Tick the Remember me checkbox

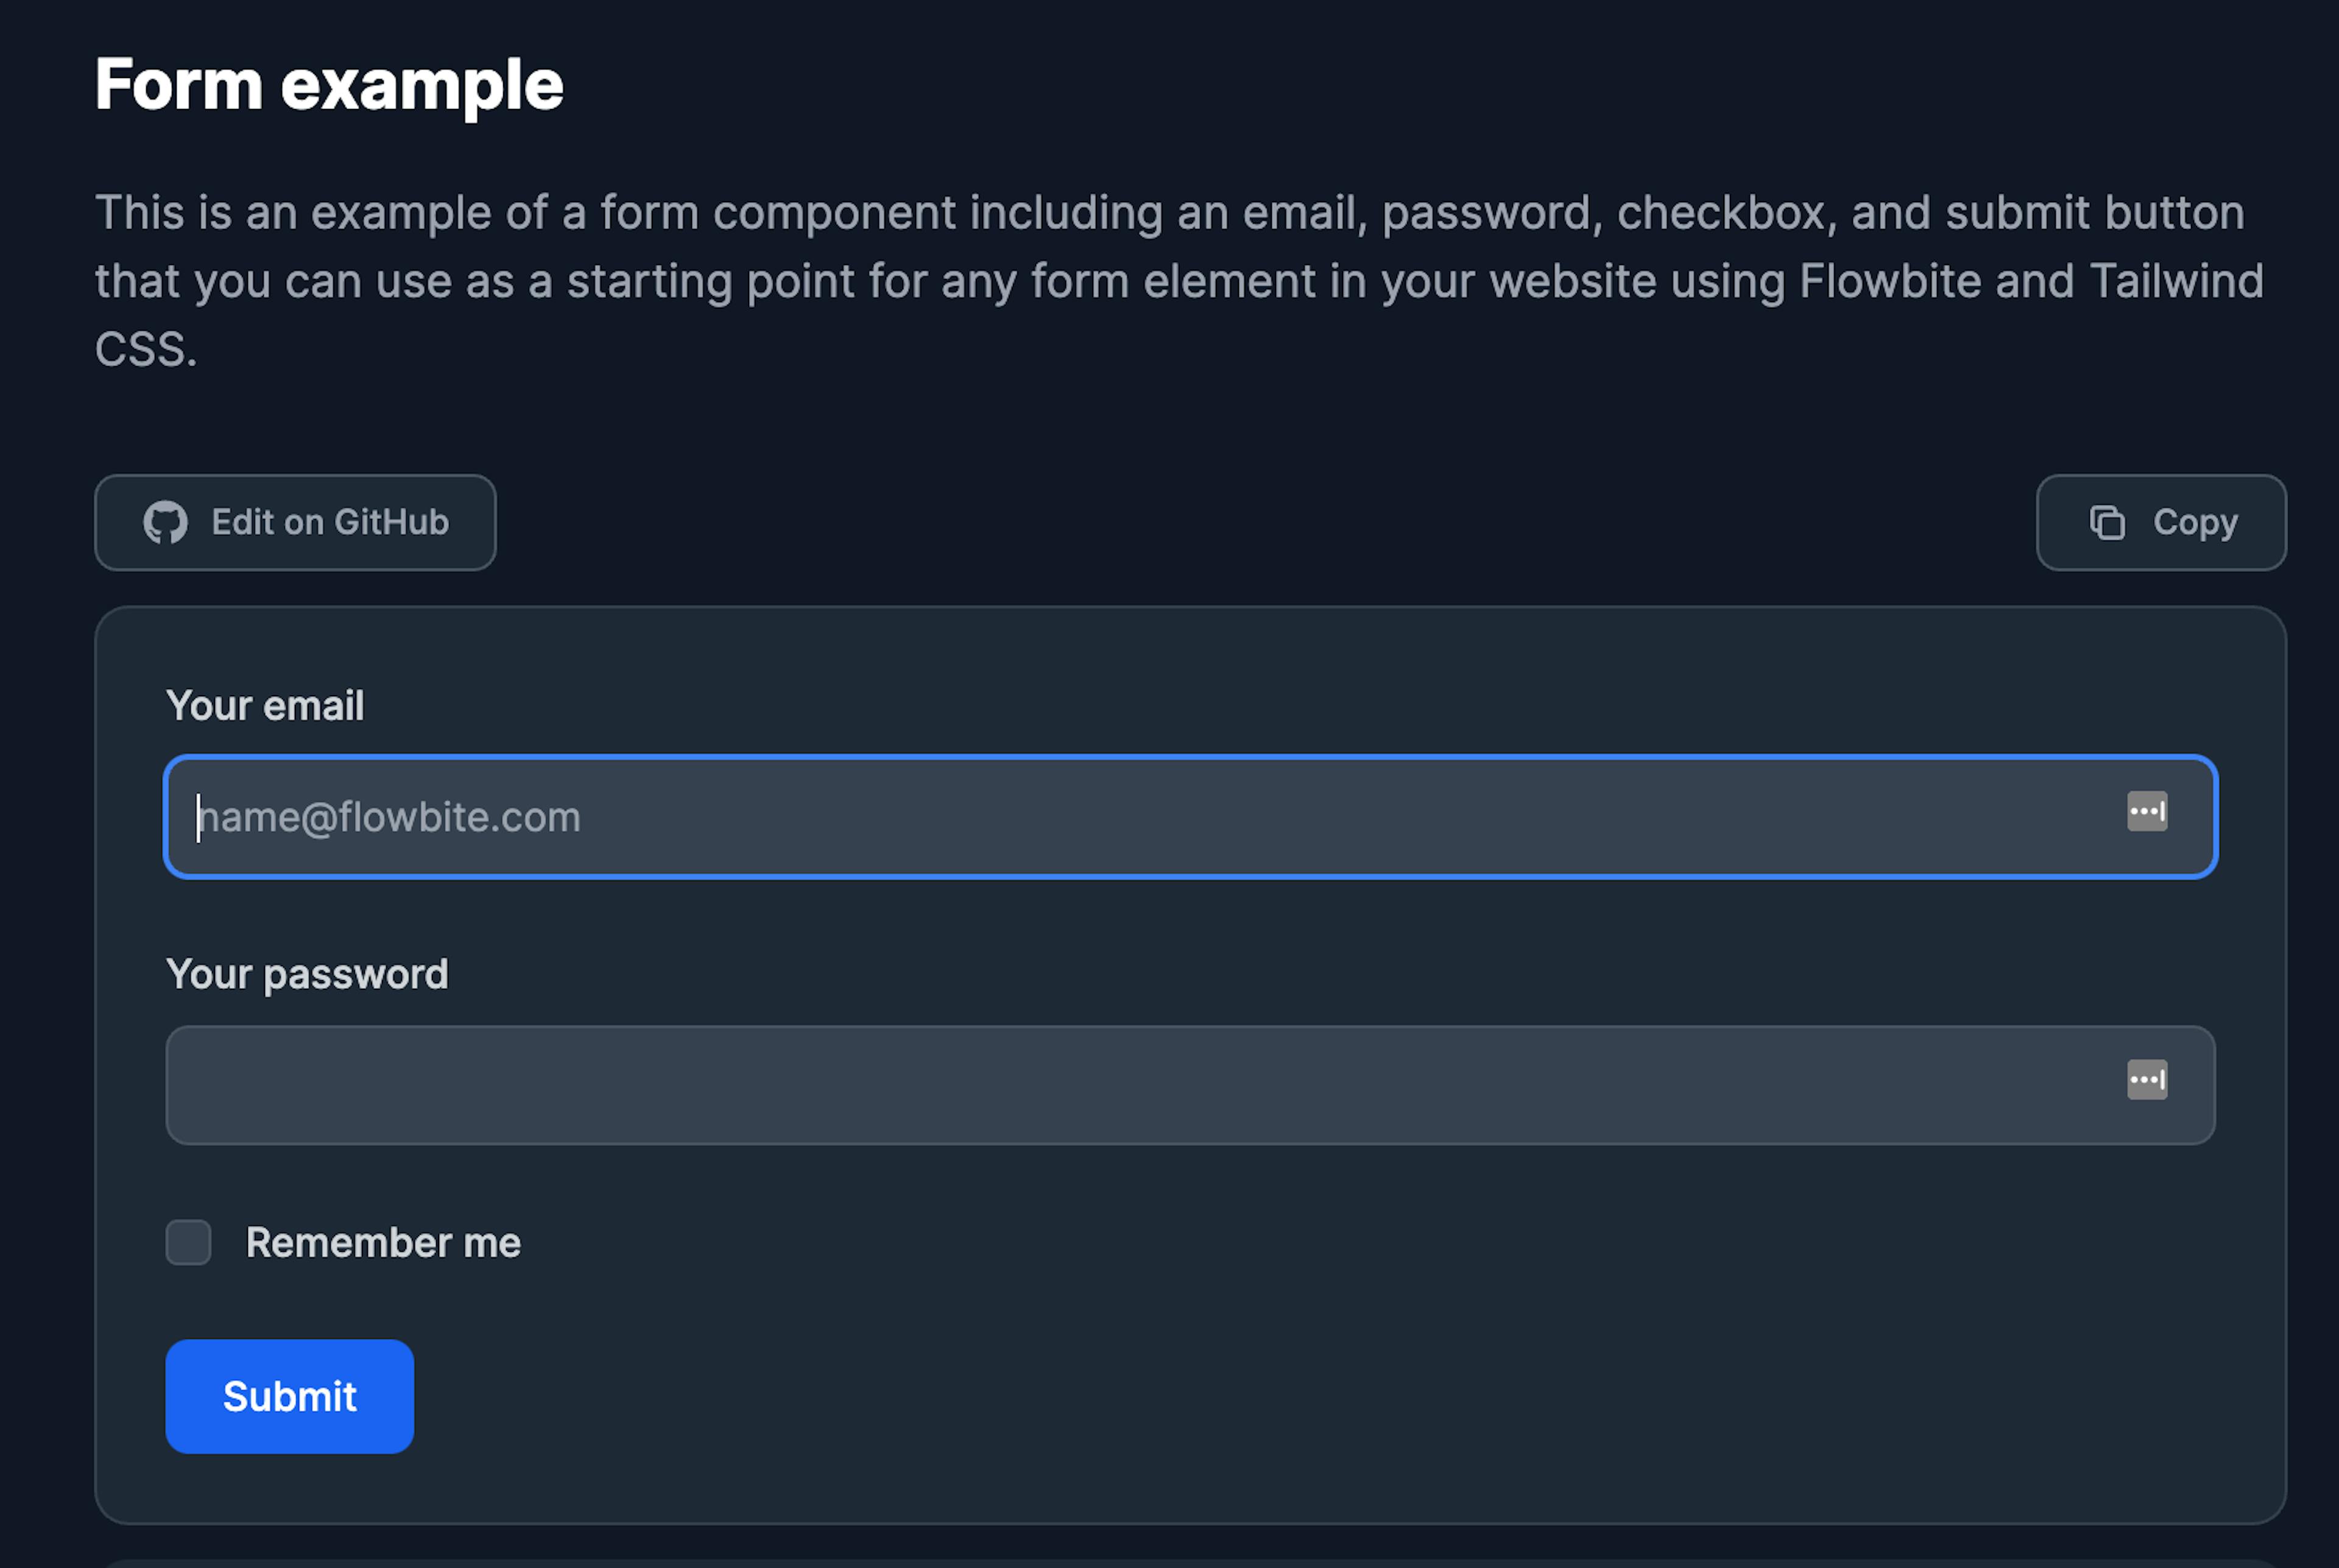tap(188, 1242)
